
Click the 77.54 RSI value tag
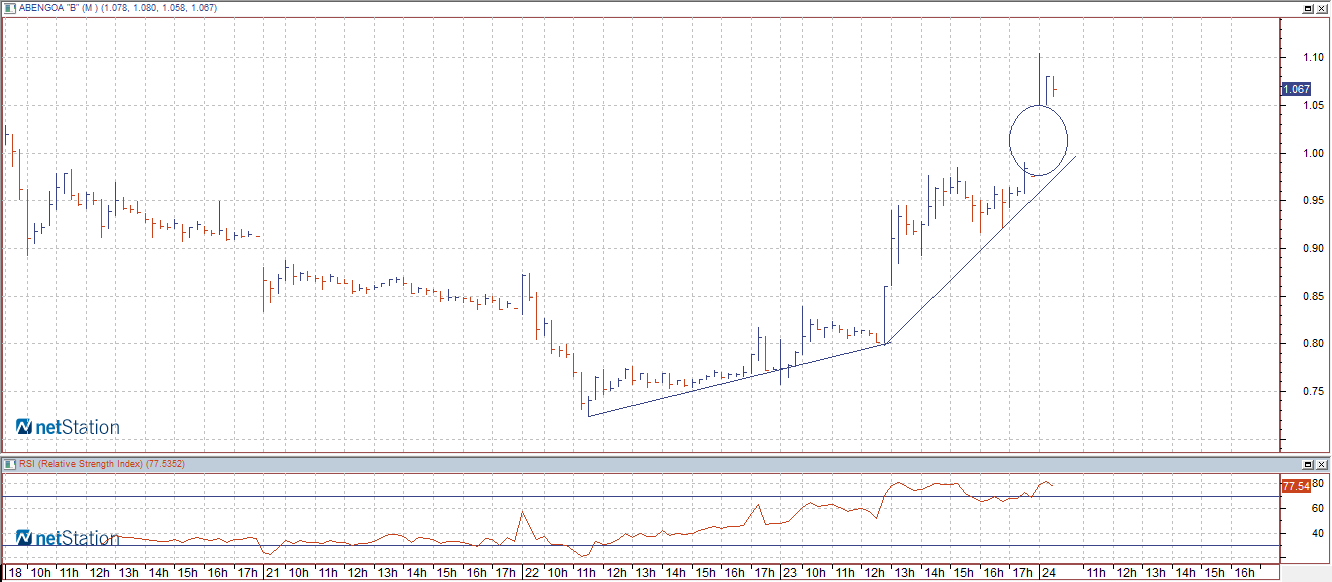[x=1296, y=485]
